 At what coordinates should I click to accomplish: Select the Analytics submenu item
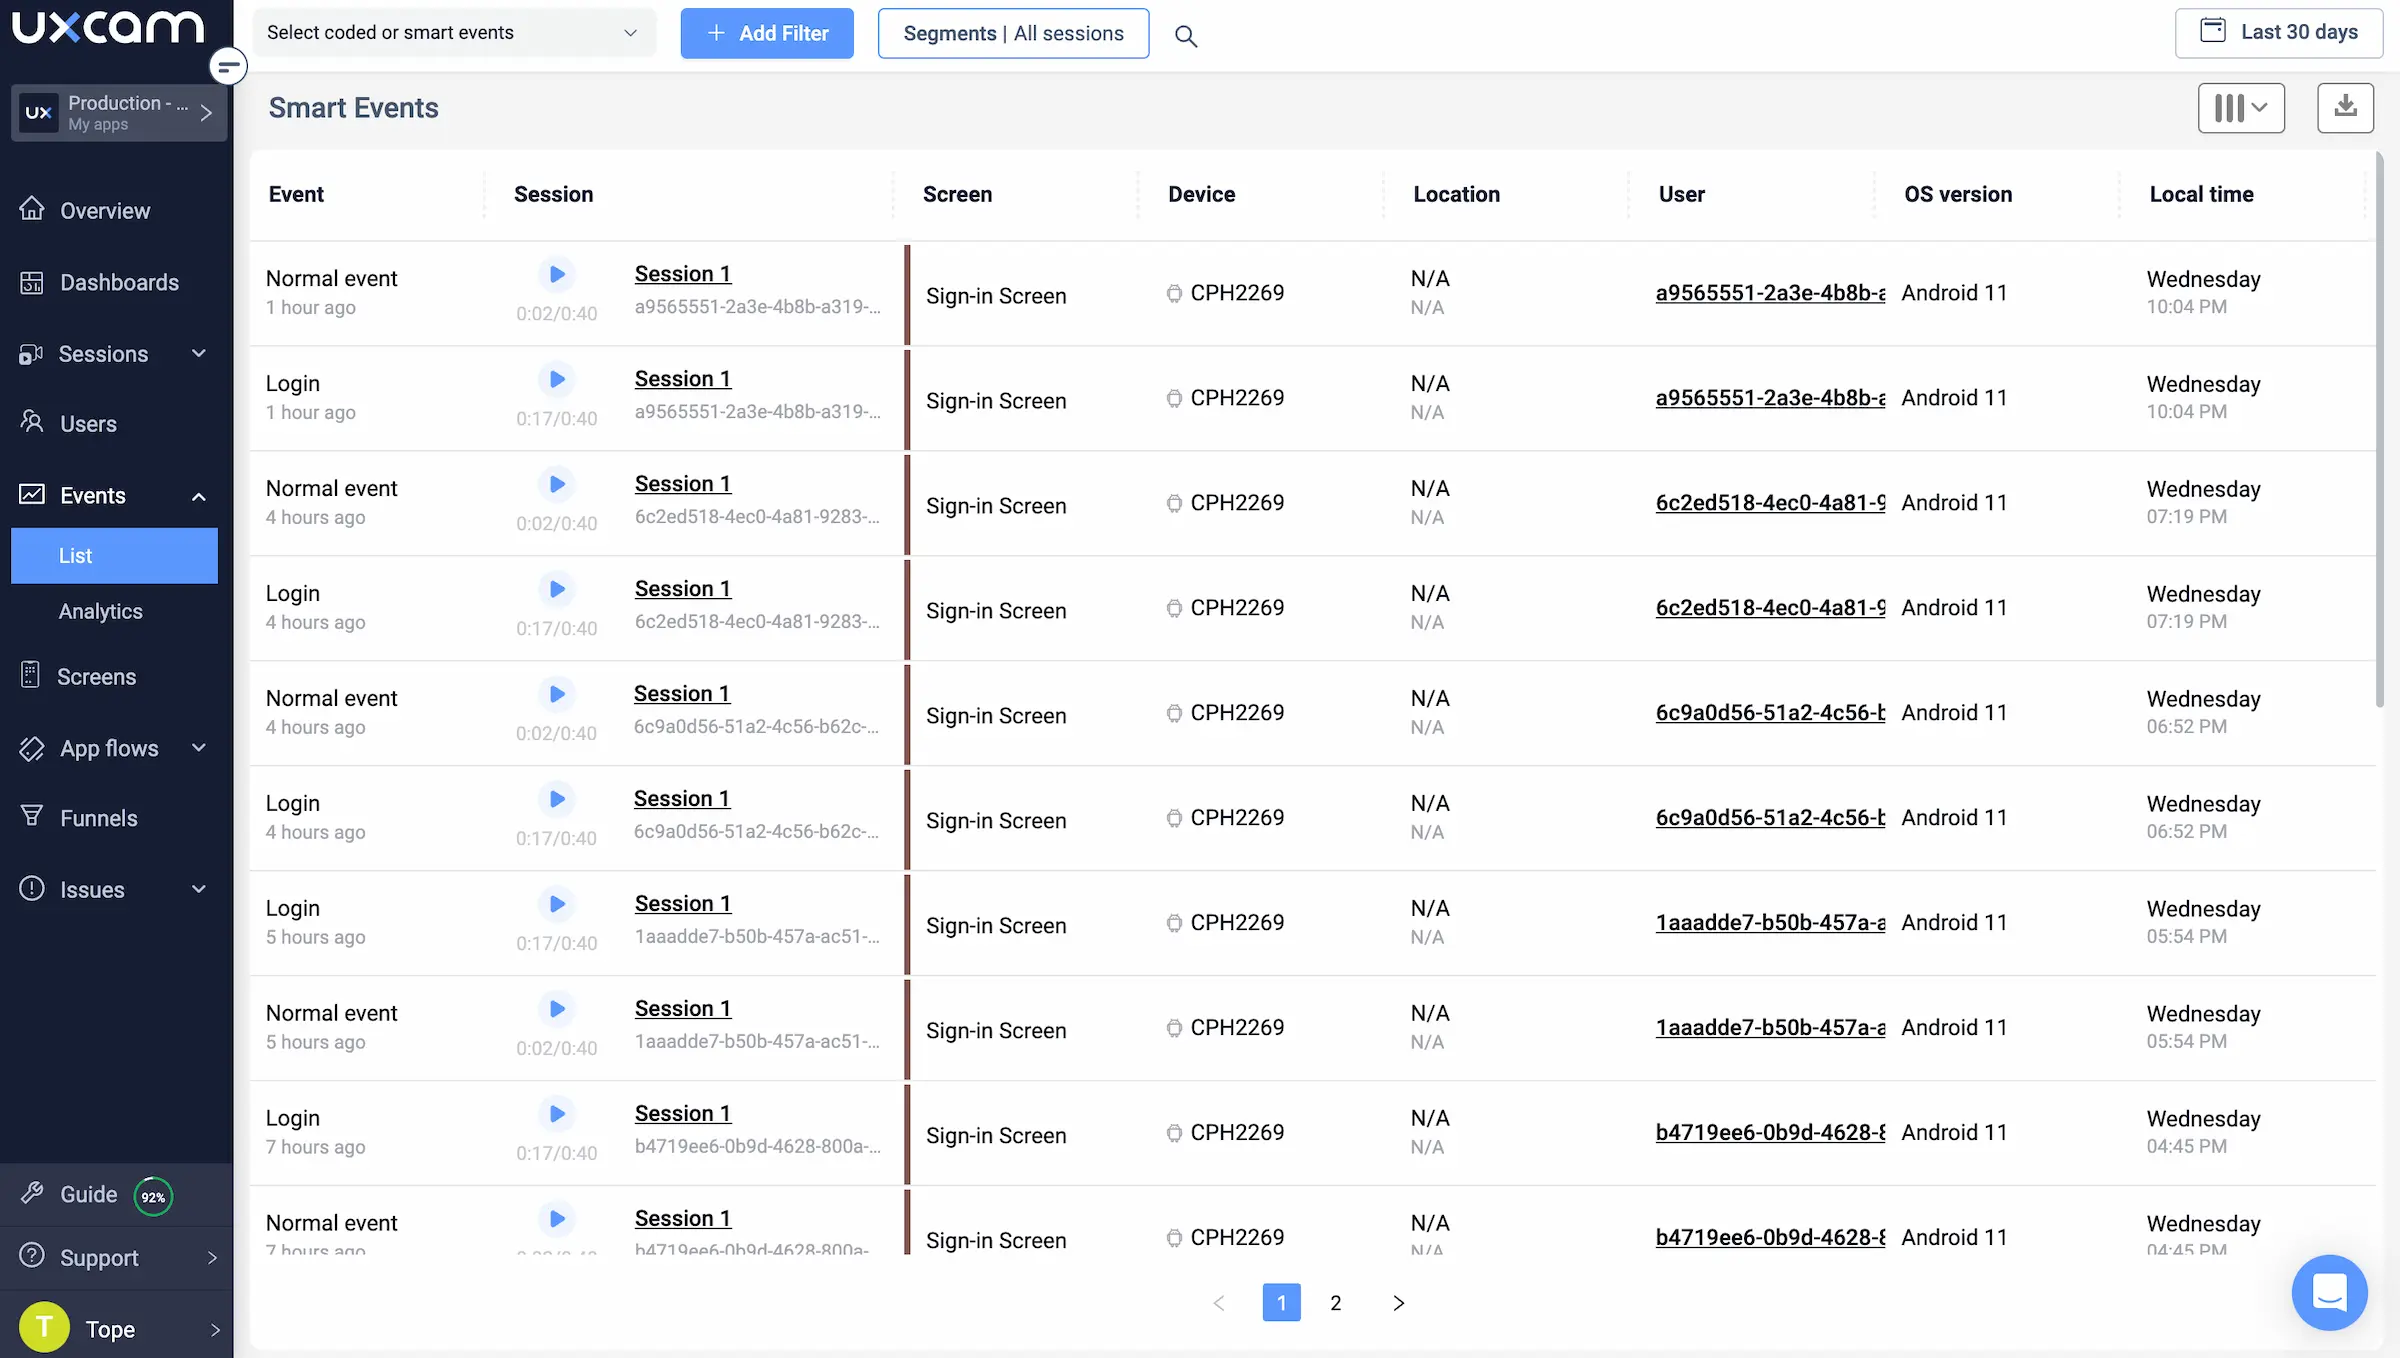[x=100, y=610]
